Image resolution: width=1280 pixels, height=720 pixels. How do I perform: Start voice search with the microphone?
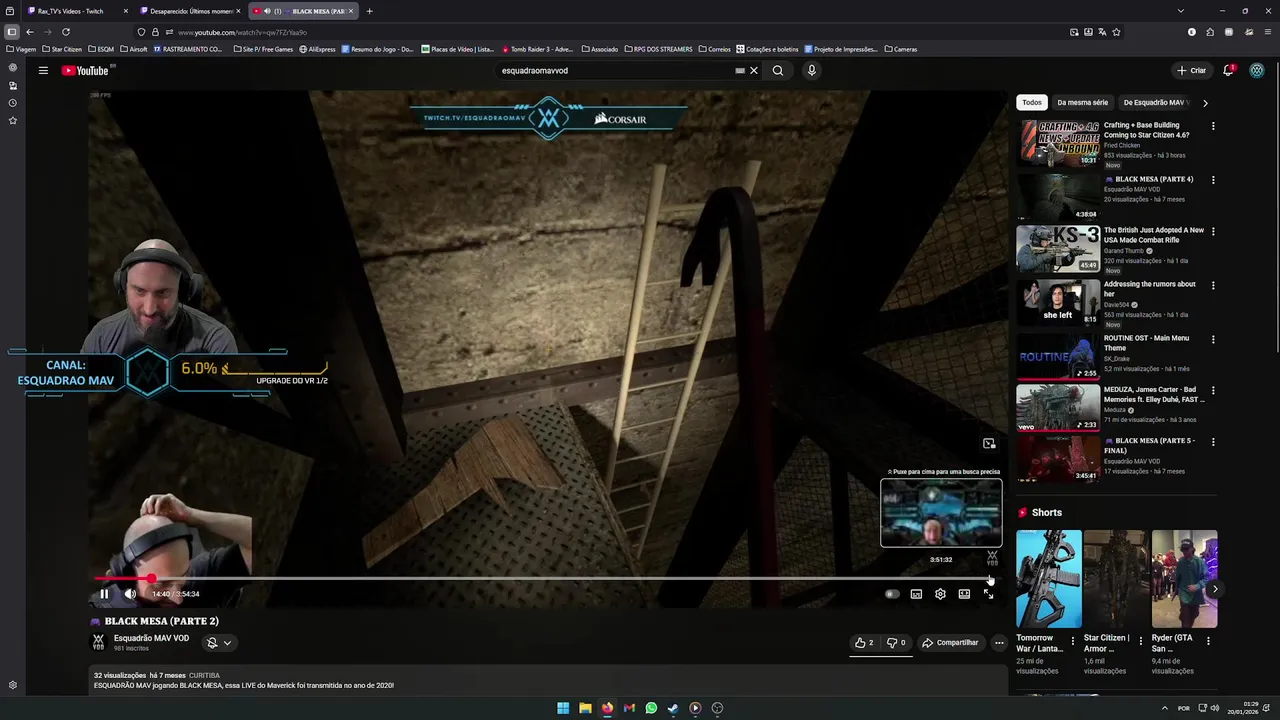[811, 71]
